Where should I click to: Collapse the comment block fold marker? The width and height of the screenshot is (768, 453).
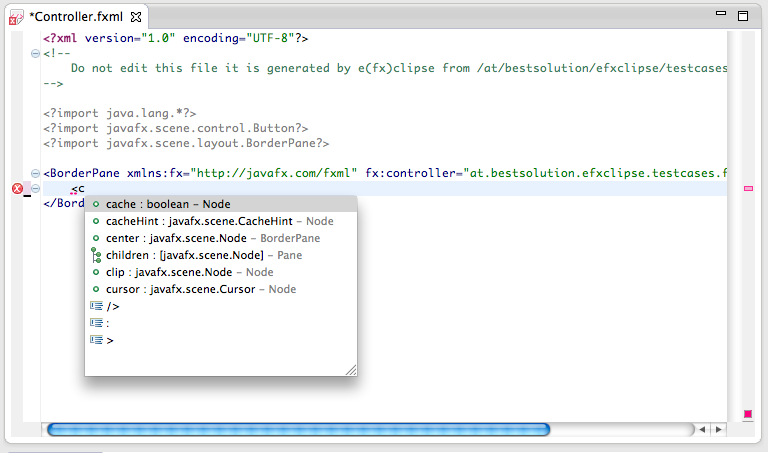pos(36,54)
